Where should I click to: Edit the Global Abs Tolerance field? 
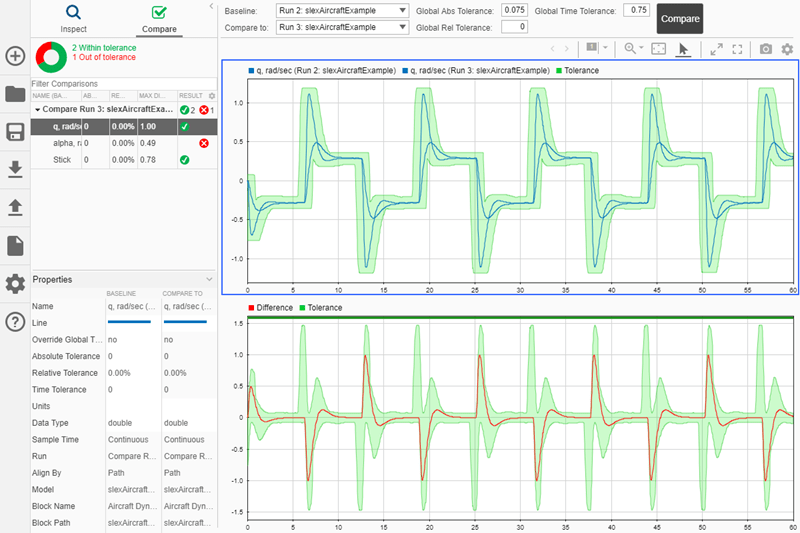click(514, 10)
